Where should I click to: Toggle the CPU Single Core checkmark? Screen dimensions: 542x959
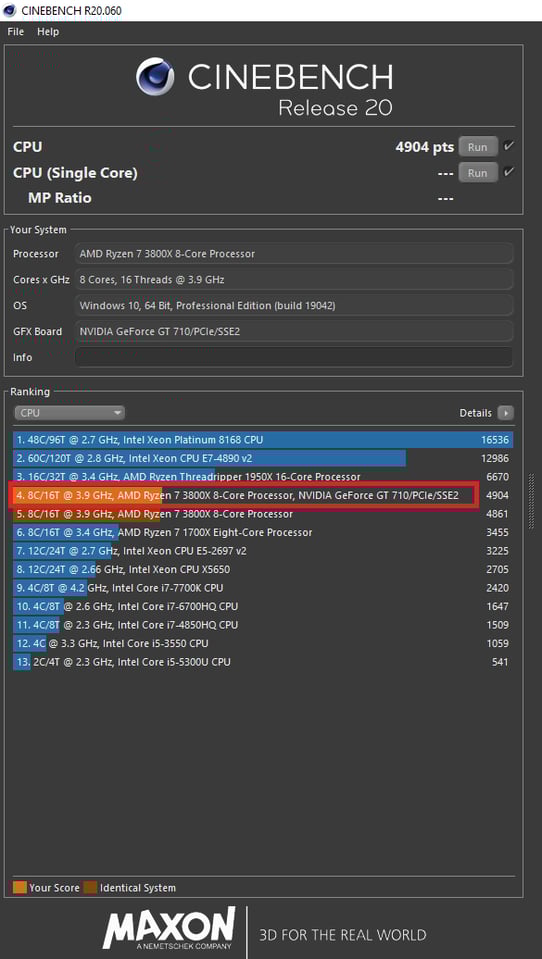pos(508,173)
